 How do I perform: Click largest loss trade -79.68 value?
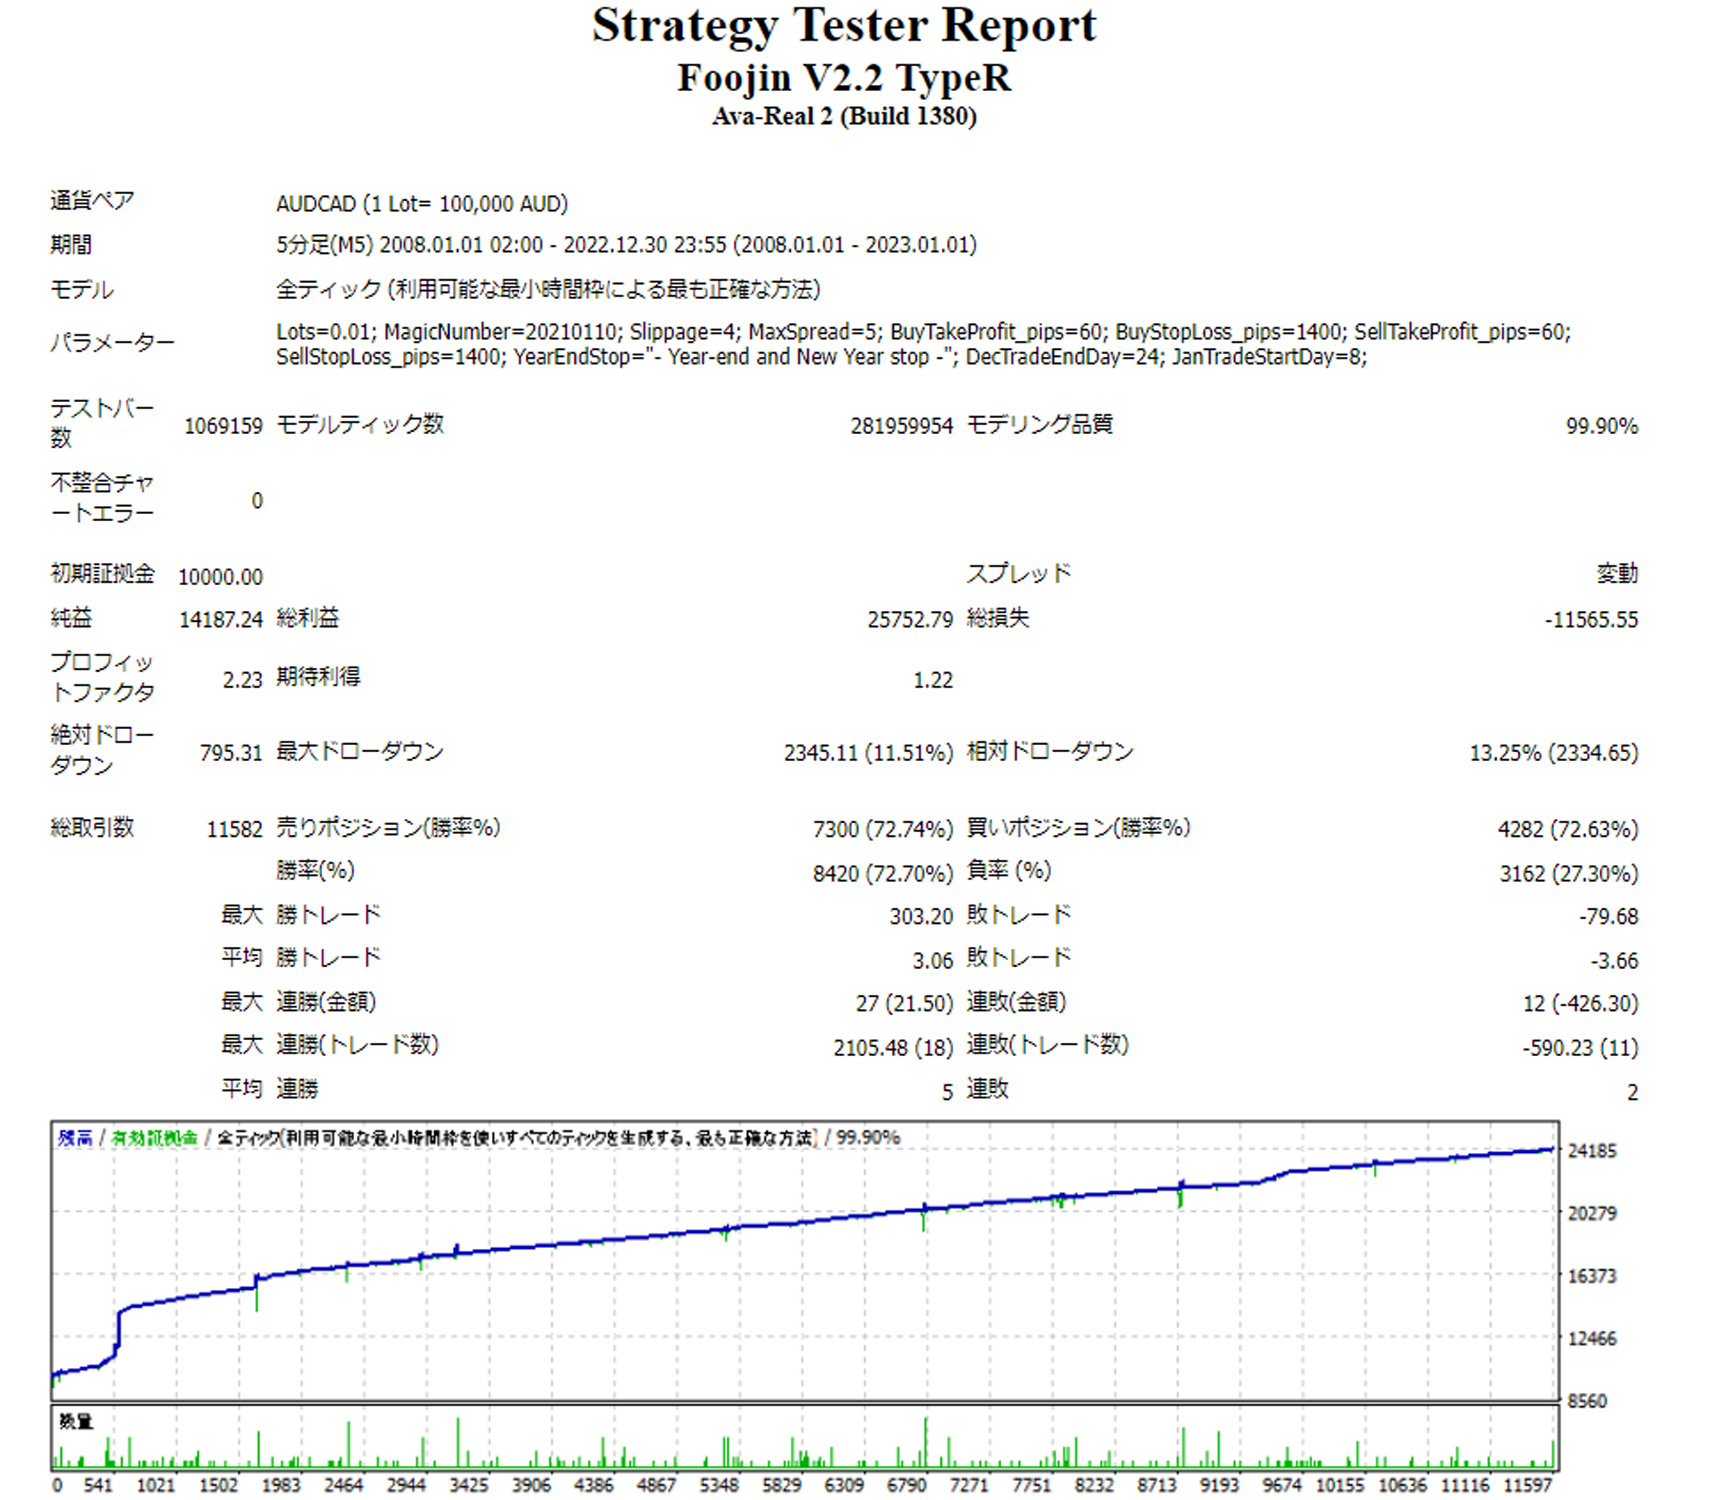(x=1608, y=917)
